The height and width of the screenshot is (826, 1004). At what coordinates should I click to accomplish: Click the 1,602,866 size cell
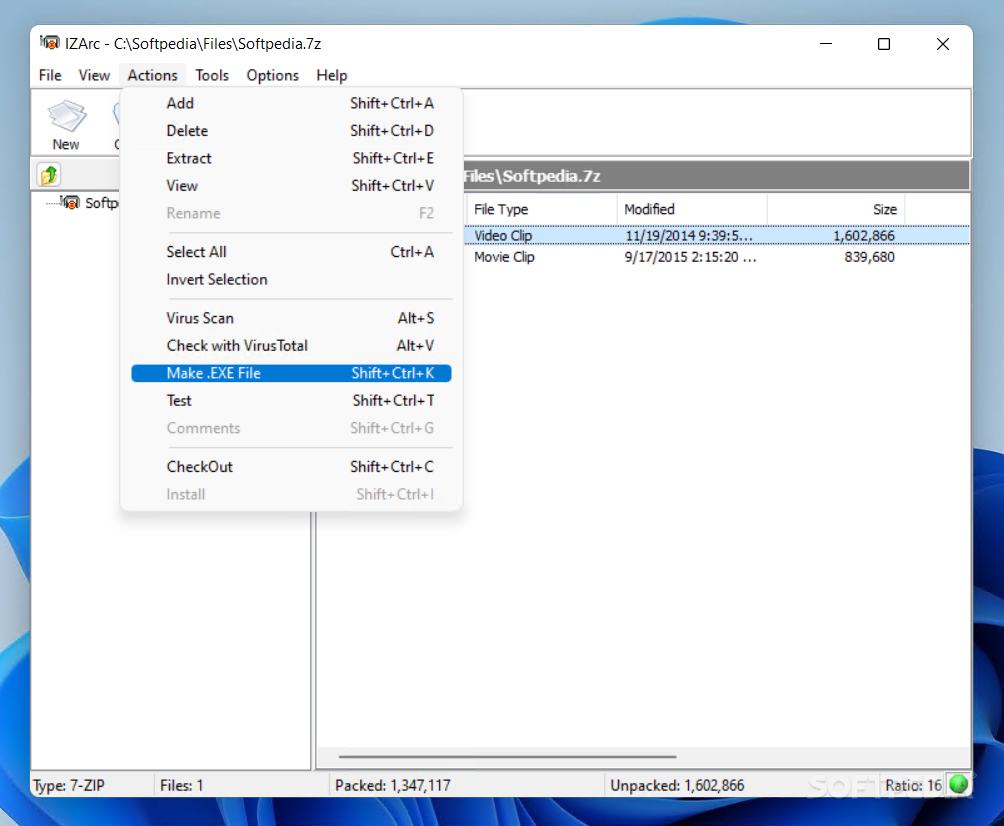863,236
